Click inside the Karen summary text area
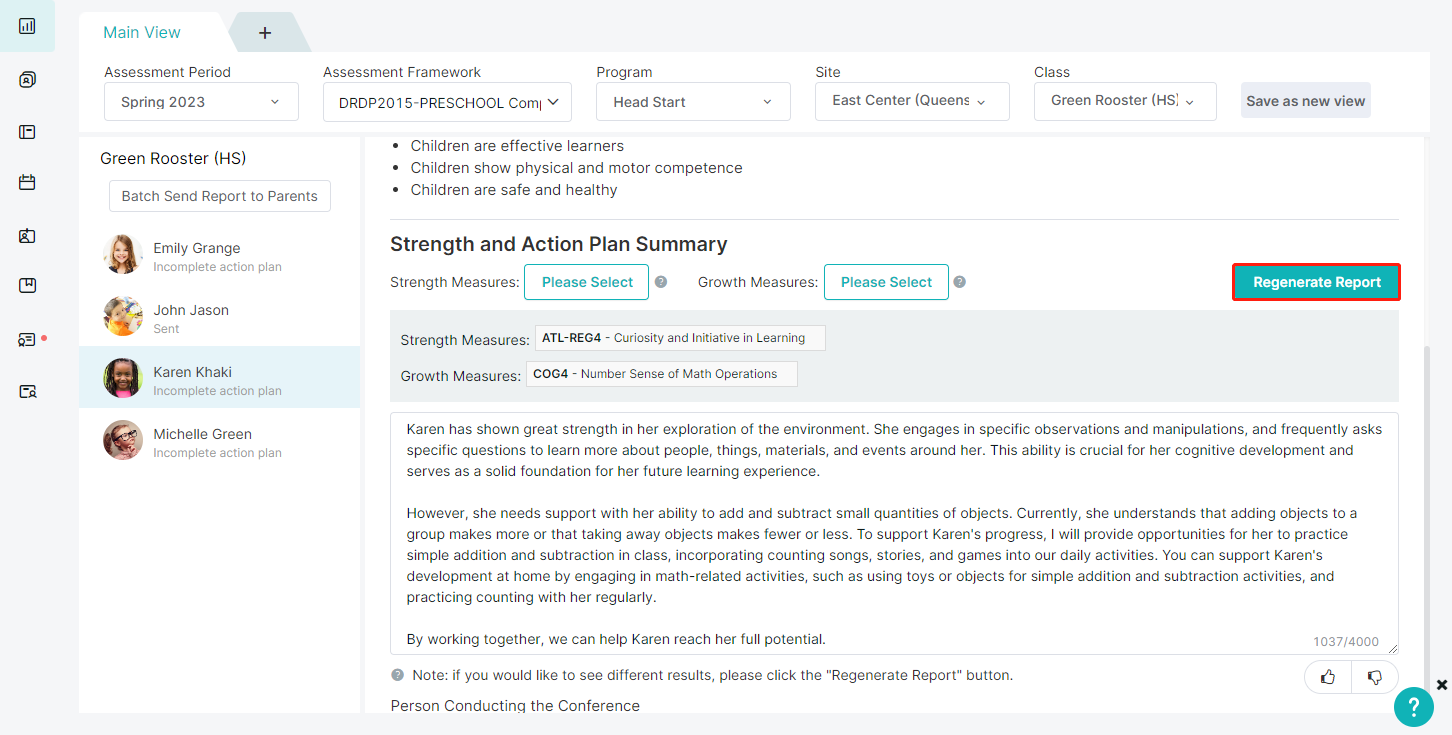This screenshot has height=735, width=1452. tap(894, 533)
